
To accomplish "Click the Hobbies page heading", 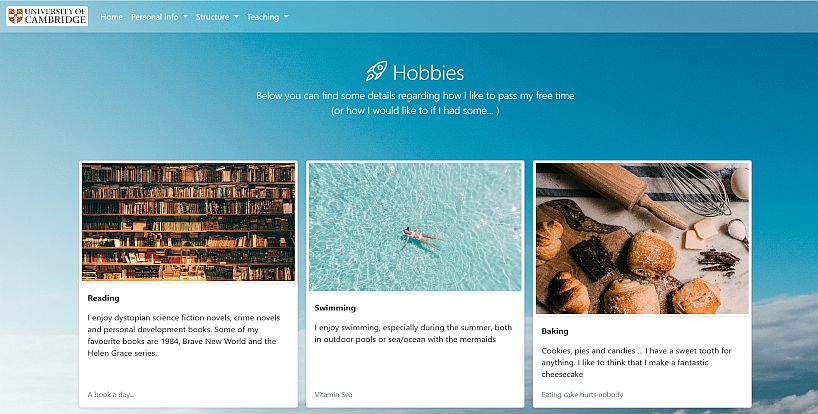I will coord(428,72).
